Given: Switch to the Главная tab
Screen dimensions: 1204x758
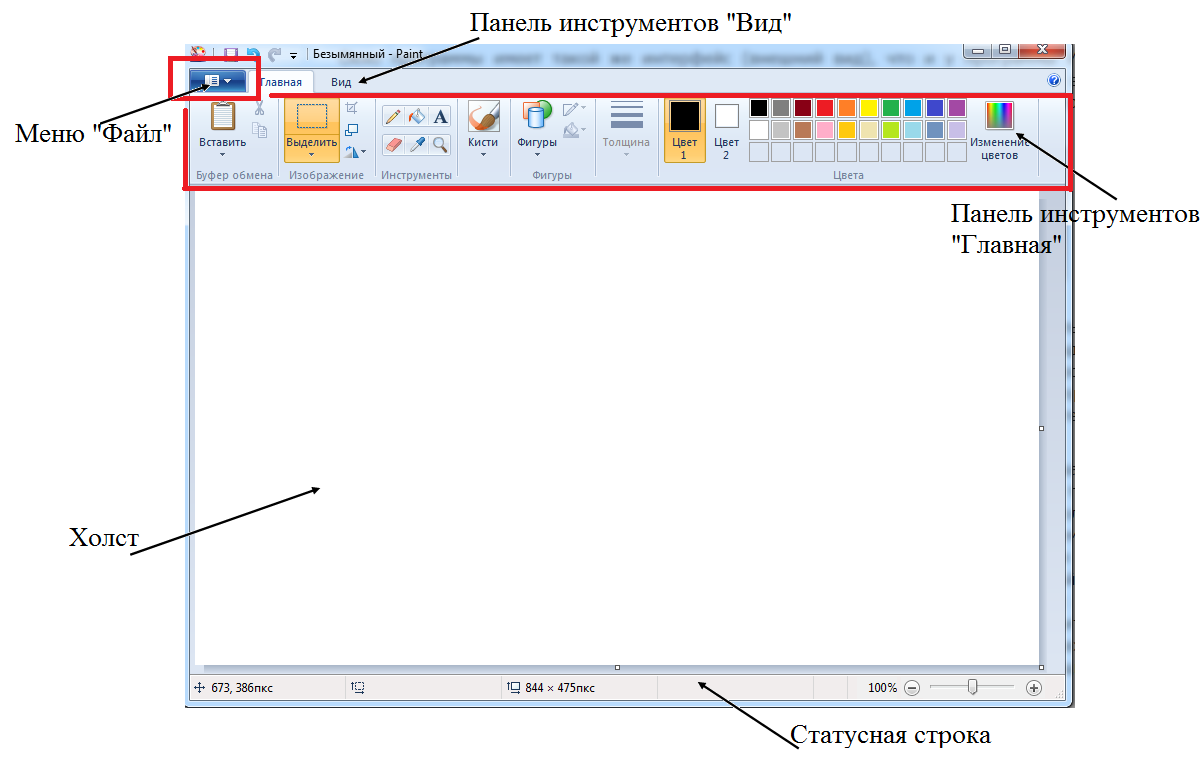Looking at the screenshot, I should tap(281, 82).
